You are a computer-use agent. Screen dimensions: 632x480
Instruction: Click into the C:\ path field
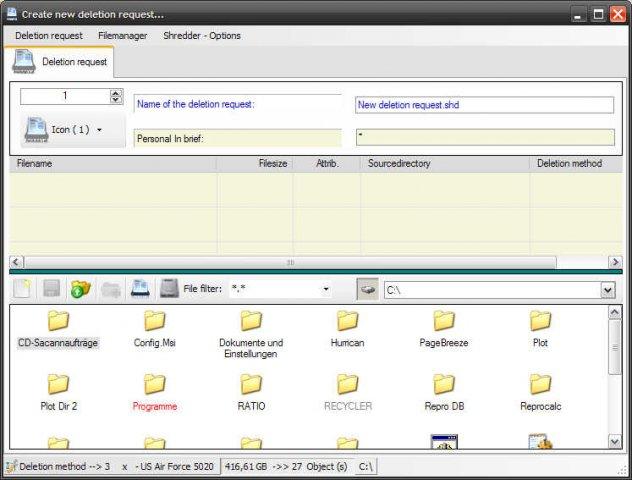coord(493,290)
